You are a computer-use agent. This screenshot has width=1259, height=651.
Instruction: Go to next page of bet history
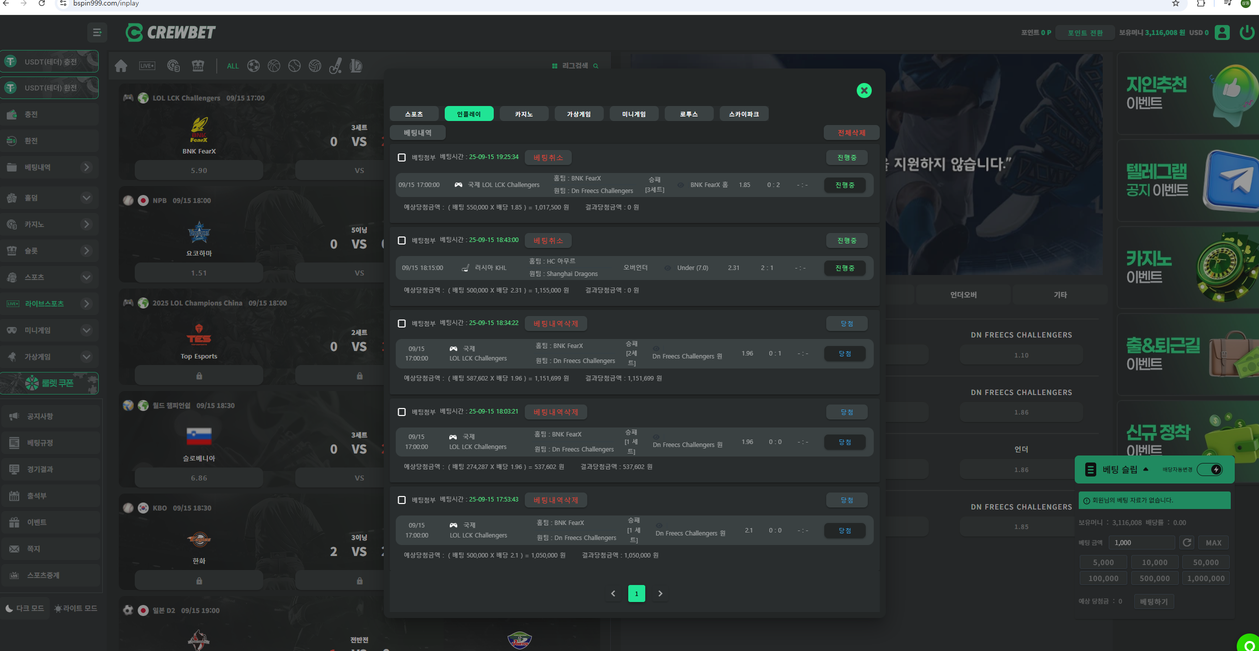click(660, 594)
